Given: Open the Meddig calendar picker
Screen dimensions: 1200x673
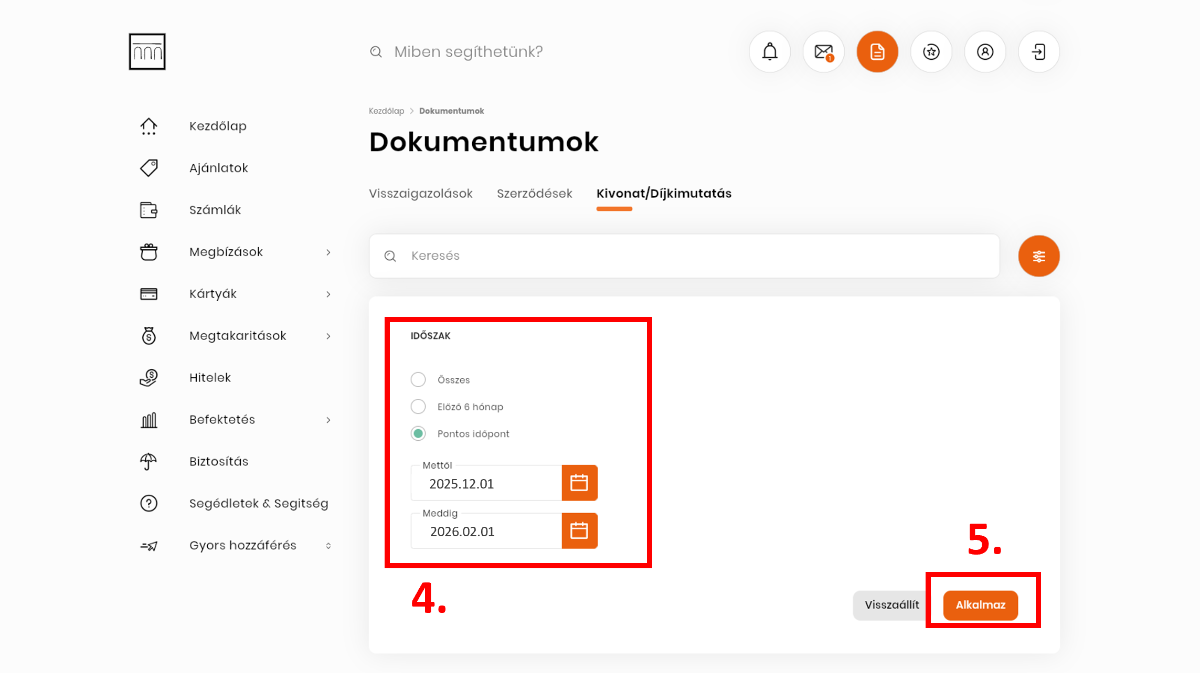Looking at the screenshot, I should 579,531.
